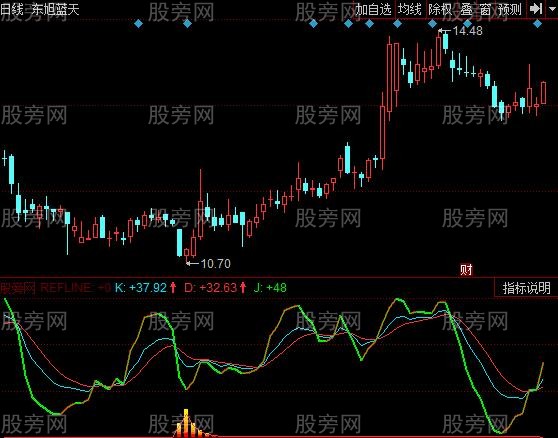Click the red up arrow beside D value

243,287
